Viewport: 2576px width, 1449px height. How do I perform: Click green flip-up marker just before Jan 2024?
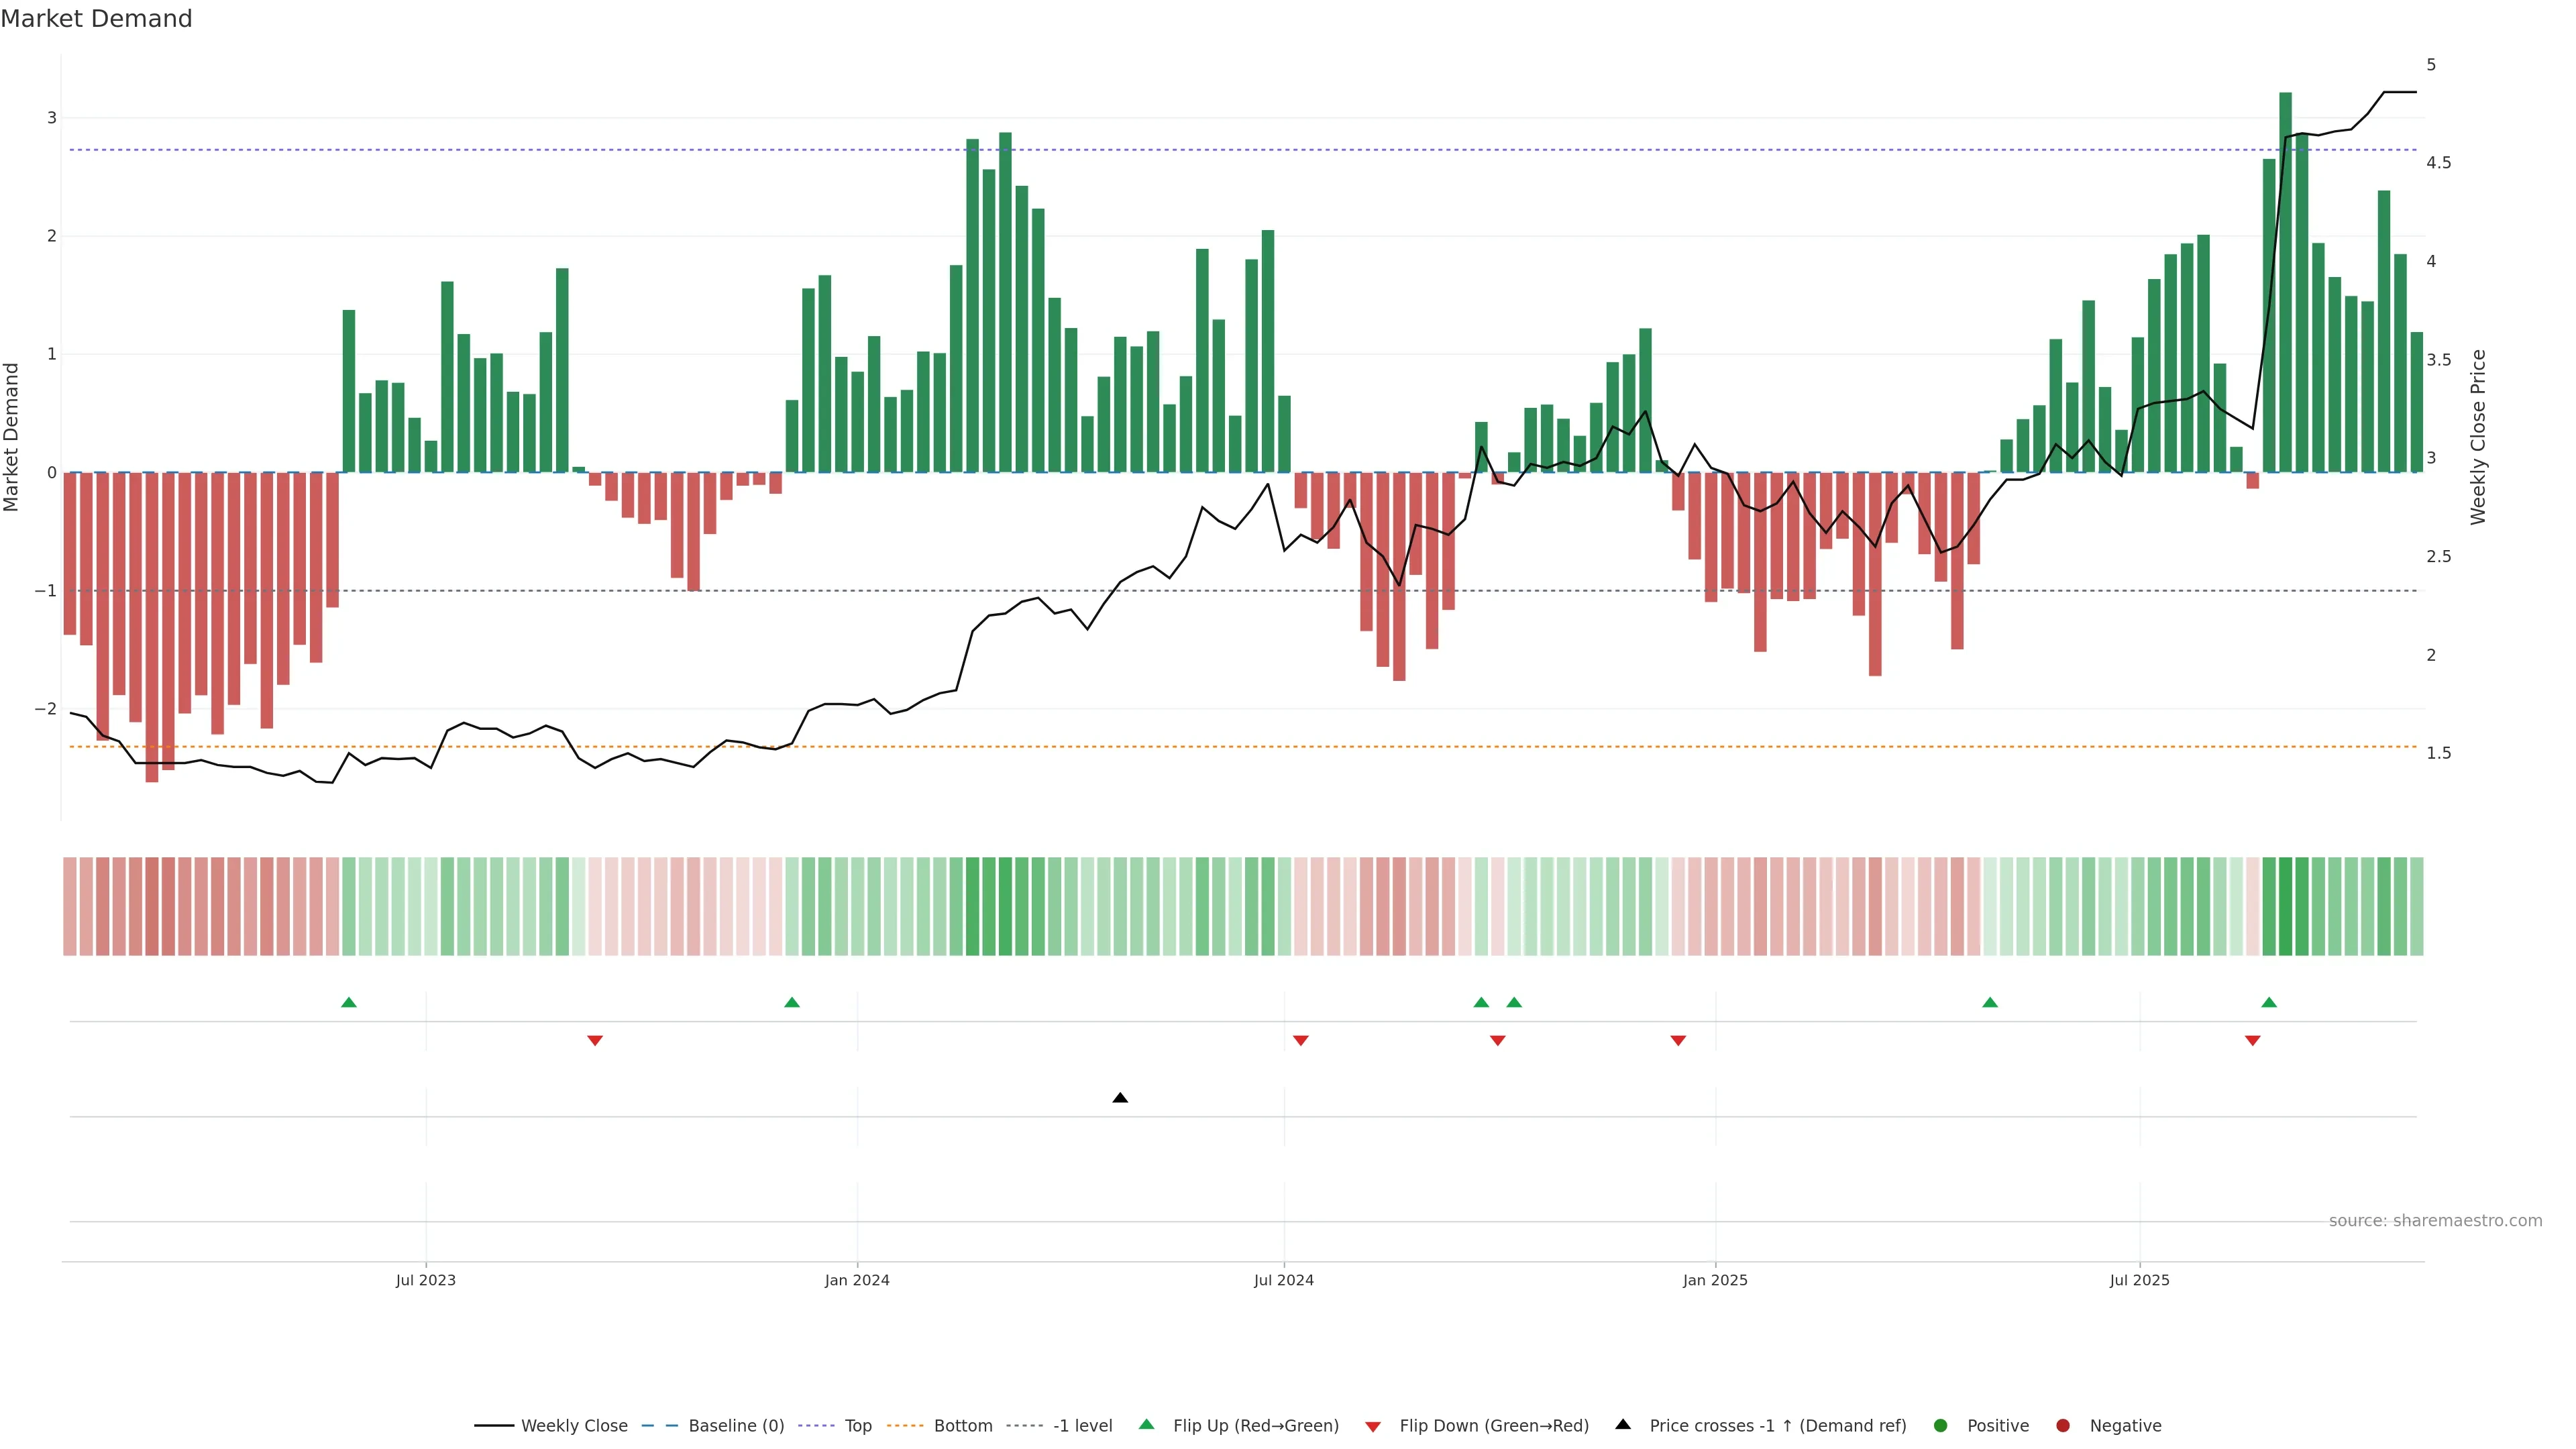pos(792,1003)
